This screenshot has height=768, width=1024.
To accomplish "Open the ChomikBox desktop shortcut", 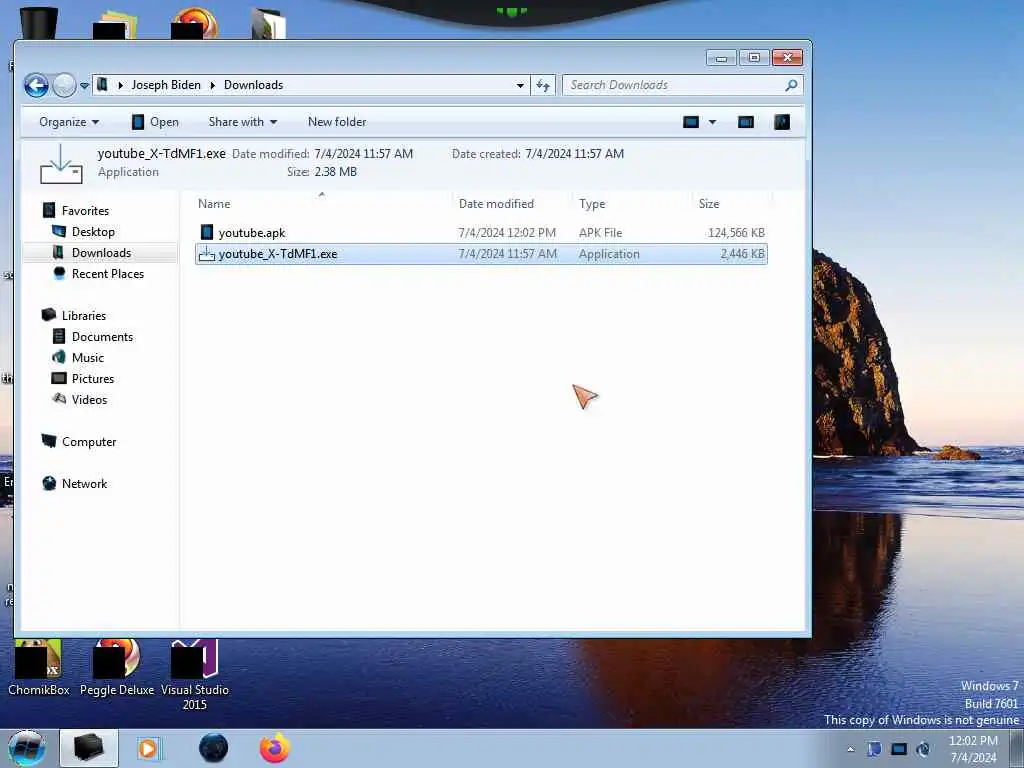I will coord(39,668).
